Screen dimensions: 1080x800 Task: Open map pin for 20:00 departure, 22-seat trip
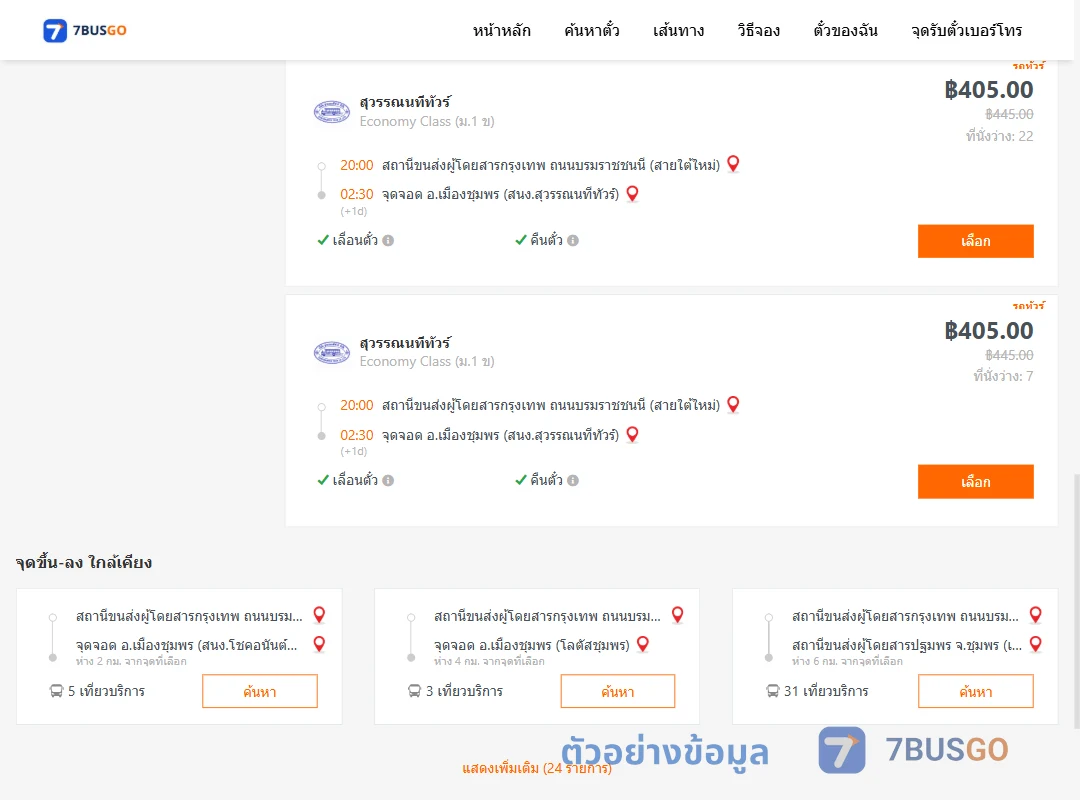click(734, 164)
